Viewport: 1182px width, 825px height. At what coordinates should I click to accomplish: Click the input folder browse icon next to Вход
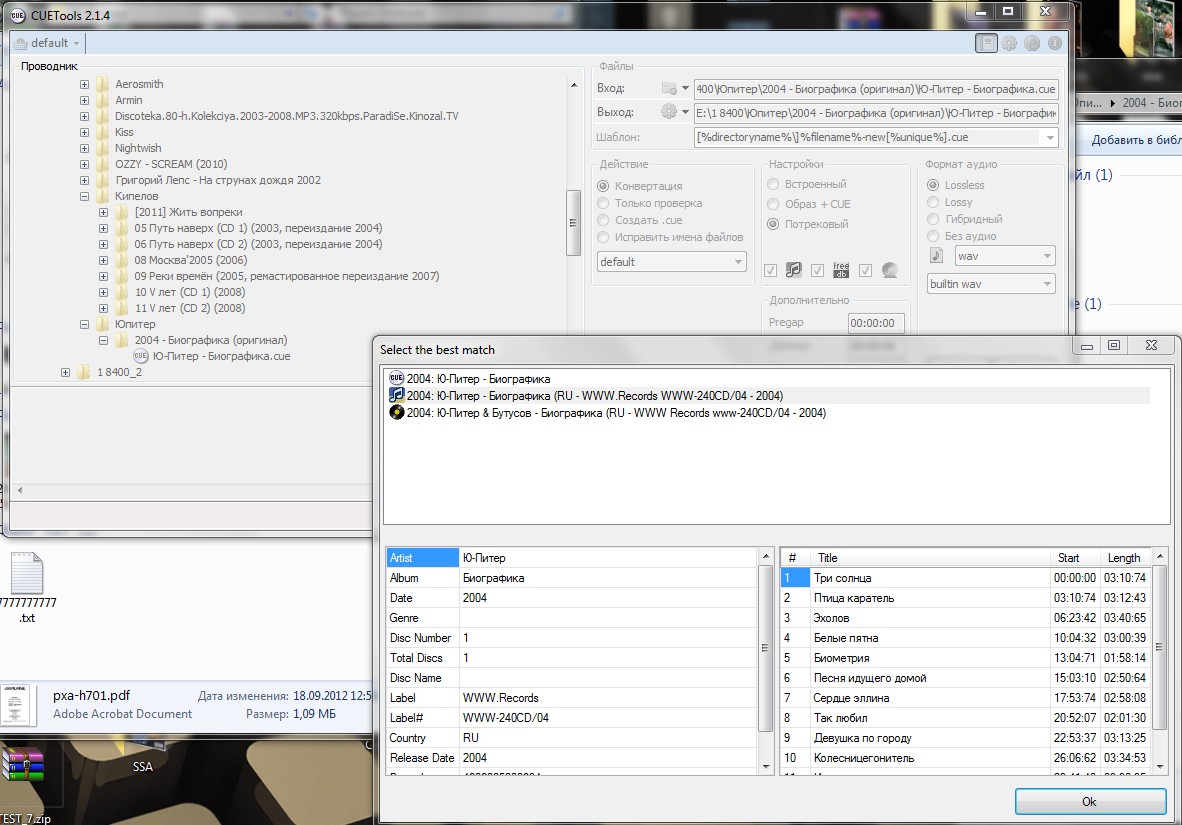pos(669,88)
